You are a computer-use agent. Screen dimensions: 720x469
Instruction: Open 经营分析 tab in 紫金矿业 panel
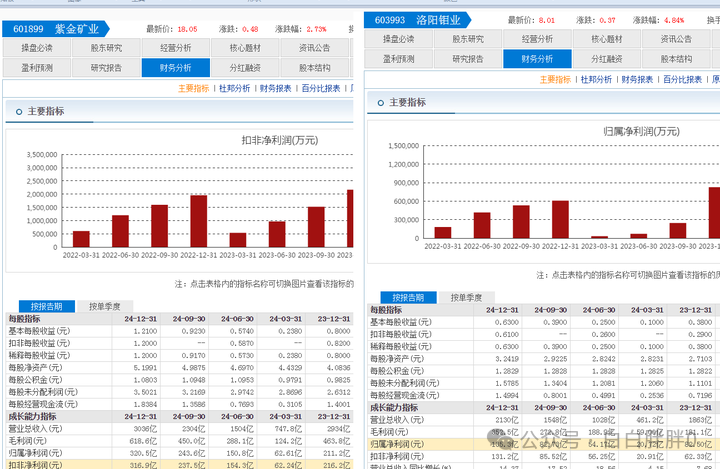pyautogui.click(x=175, y=48)
